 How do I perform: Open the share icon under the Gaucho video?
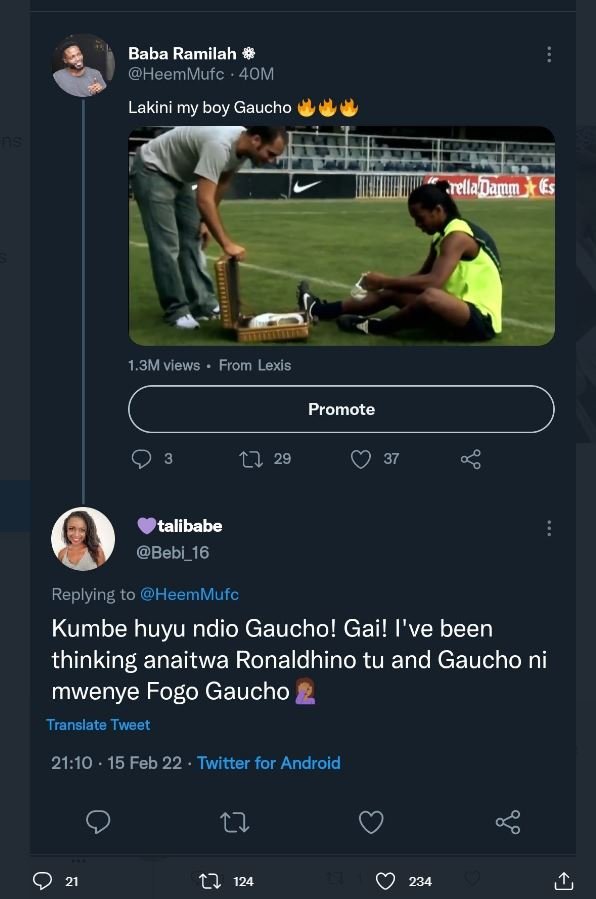point(470,459)
